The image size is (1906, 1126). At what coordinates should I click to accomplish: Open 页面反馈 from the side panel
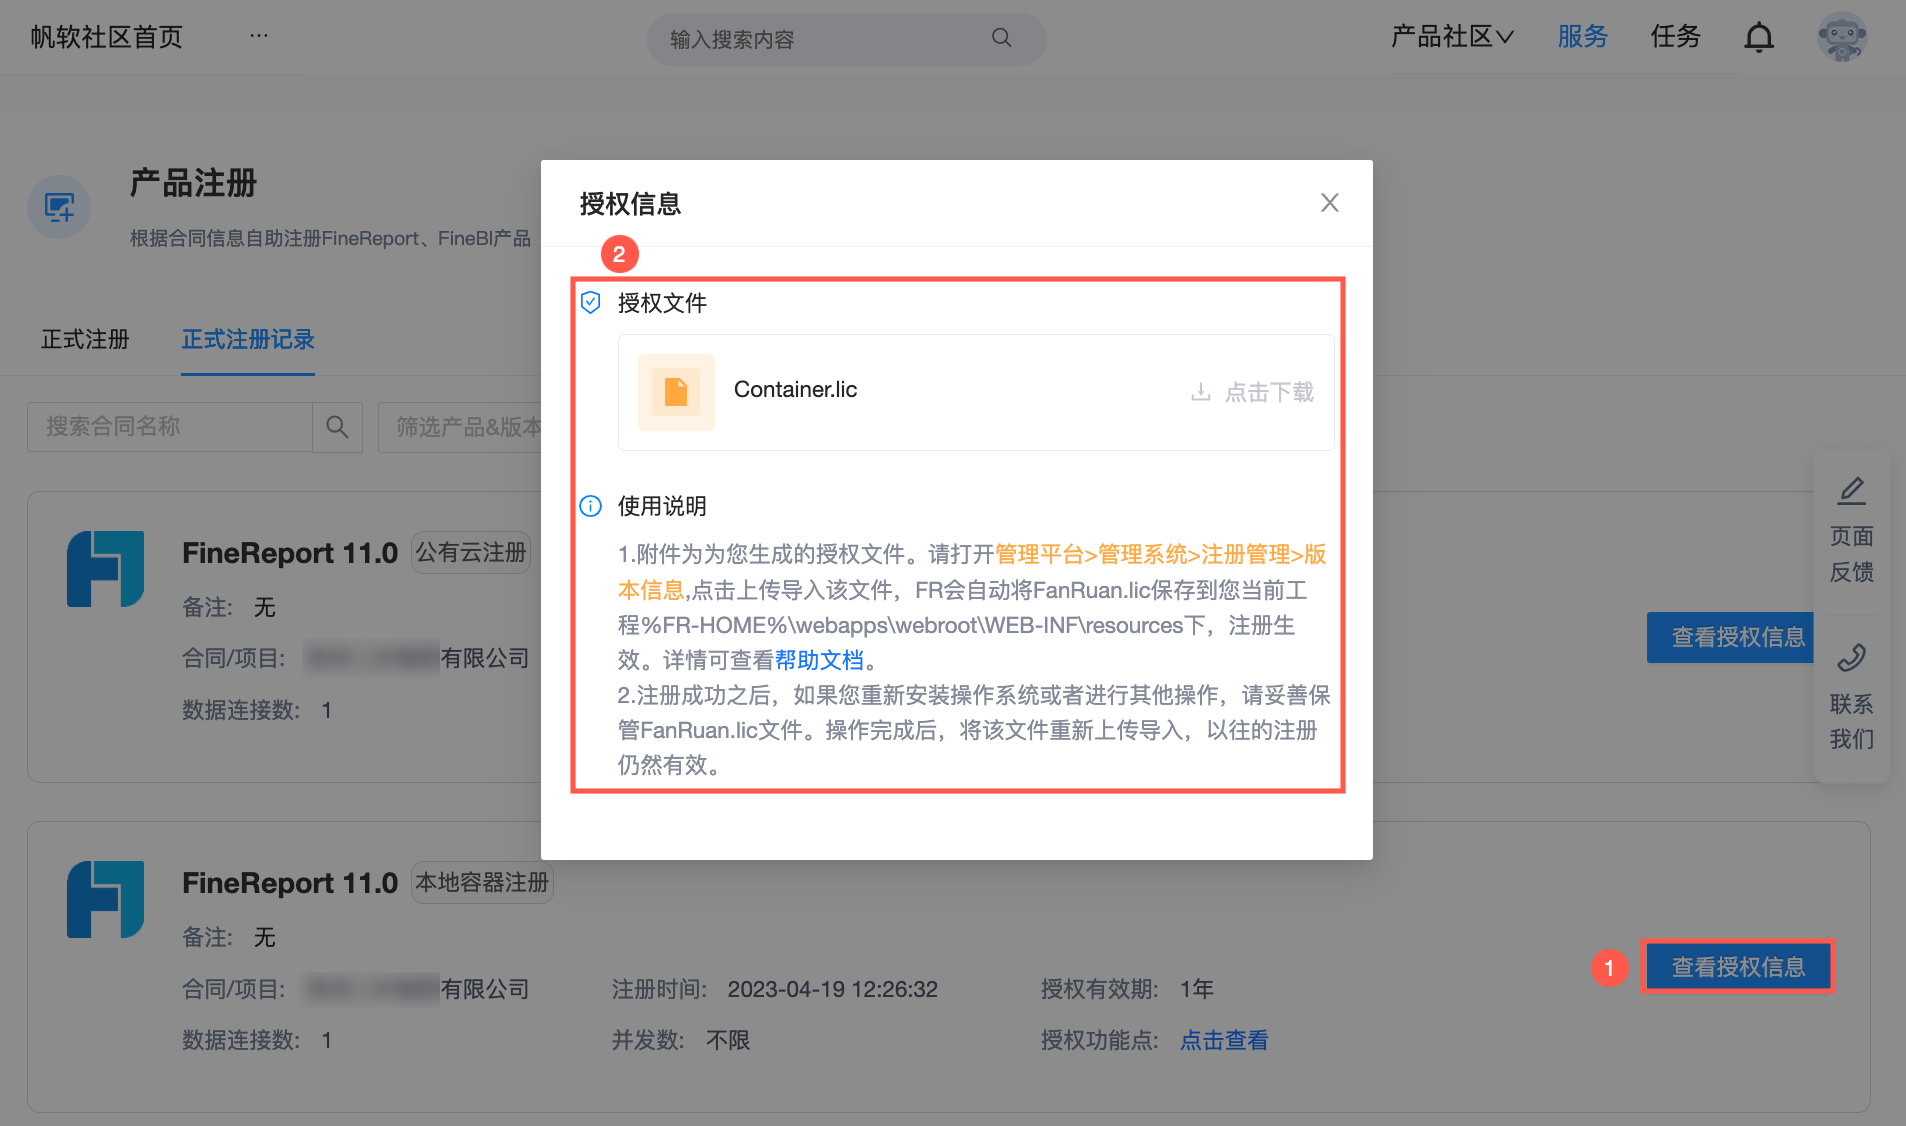click(x=1851, y=531)
